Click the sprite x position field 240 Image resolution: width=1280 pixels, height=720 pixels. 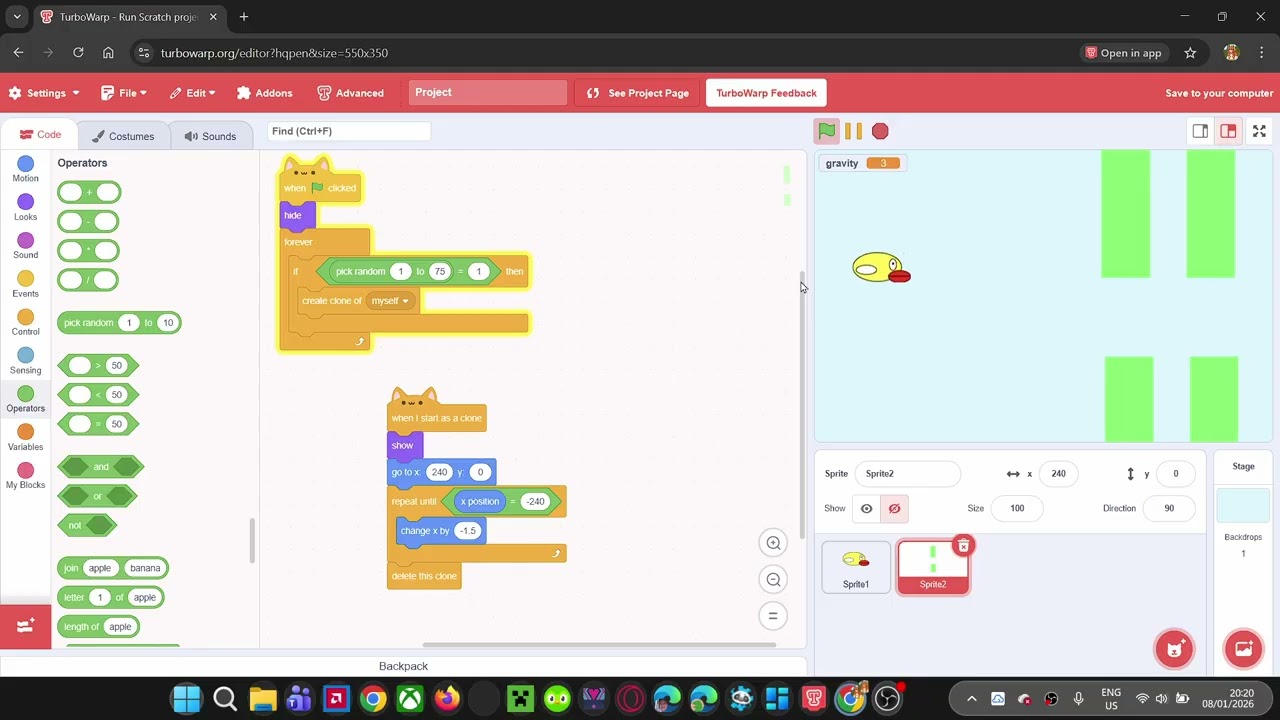[1058, 474]
